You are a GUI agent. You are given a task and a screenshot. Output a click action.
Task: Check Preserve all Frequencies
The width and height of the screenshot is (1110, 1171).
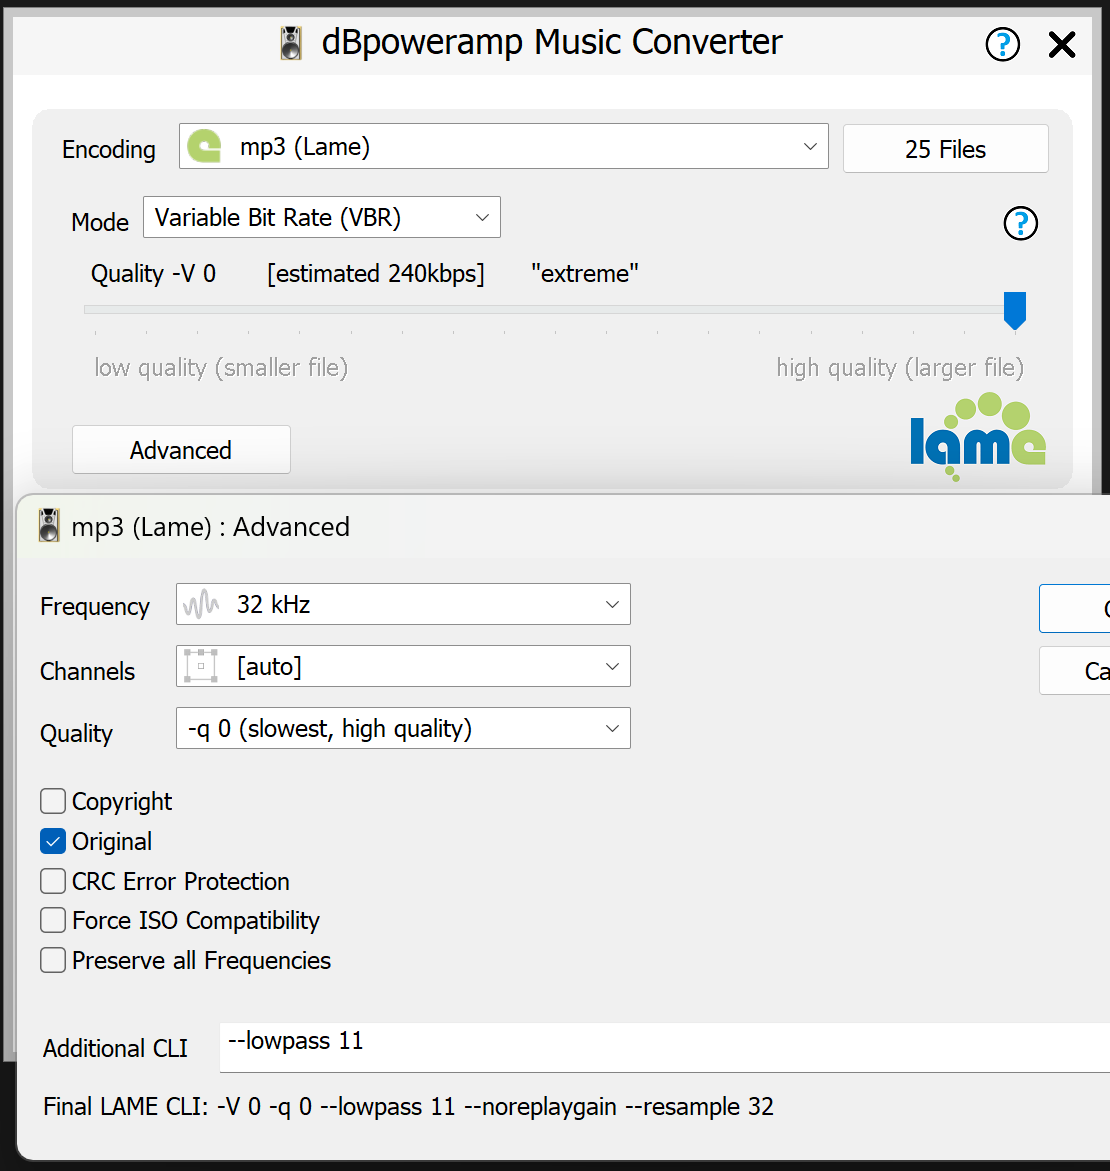(53, 960)
